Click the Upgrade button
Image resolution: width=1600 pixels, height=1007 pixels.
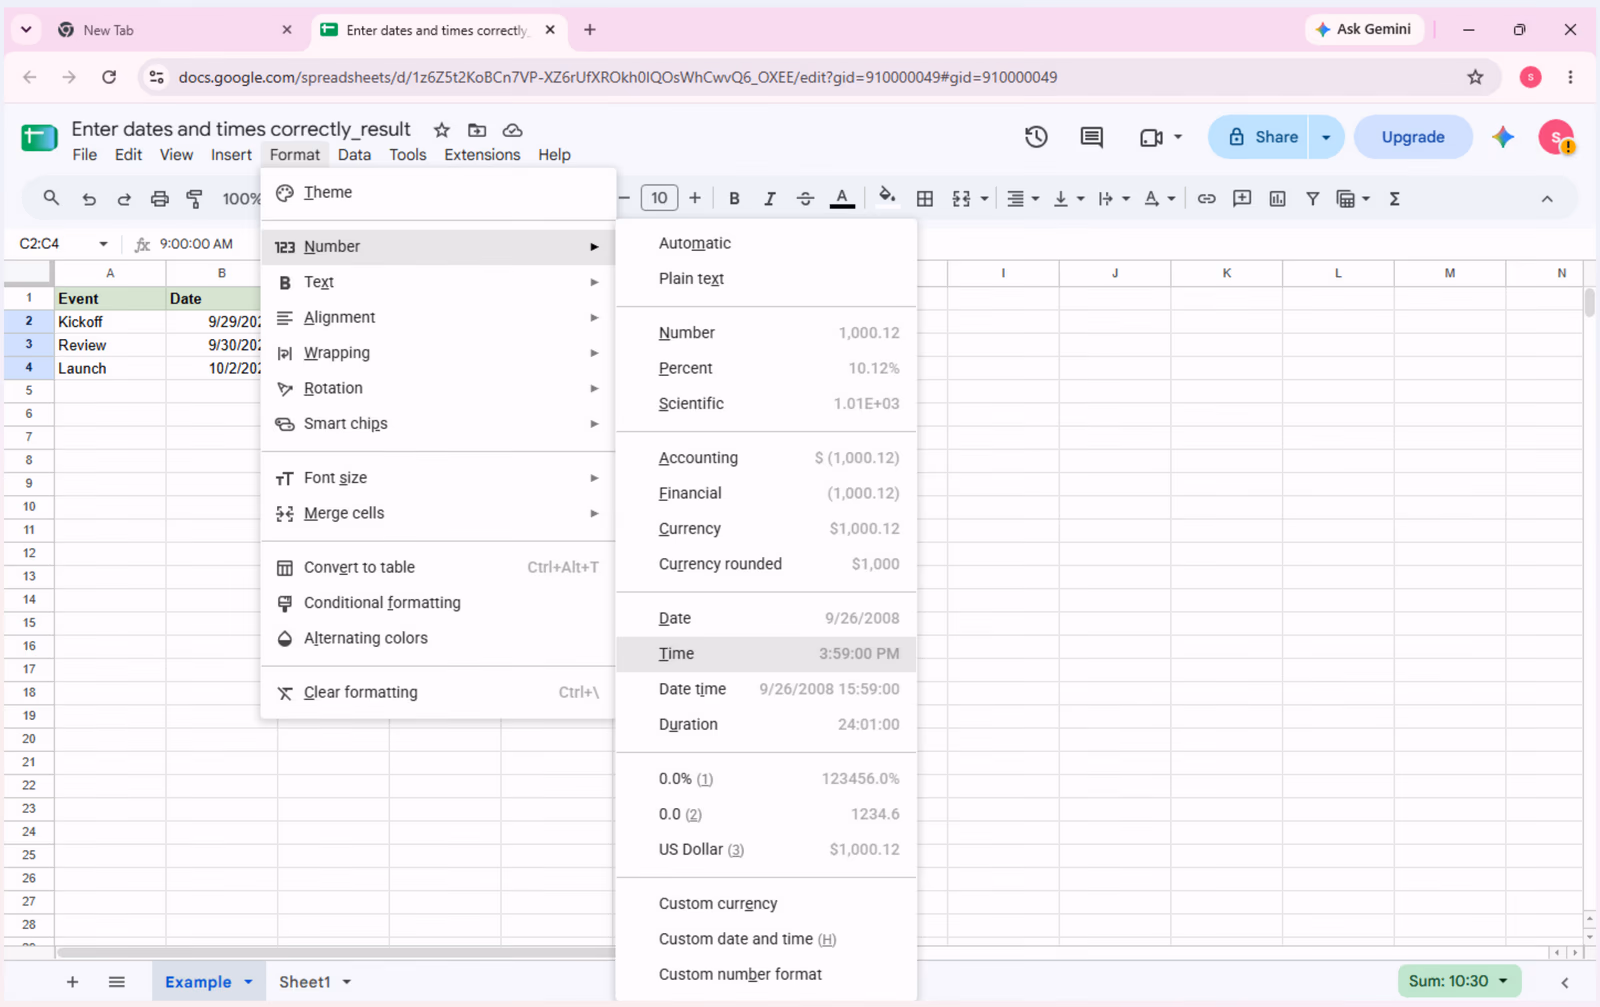click(x=1413, y=137)
